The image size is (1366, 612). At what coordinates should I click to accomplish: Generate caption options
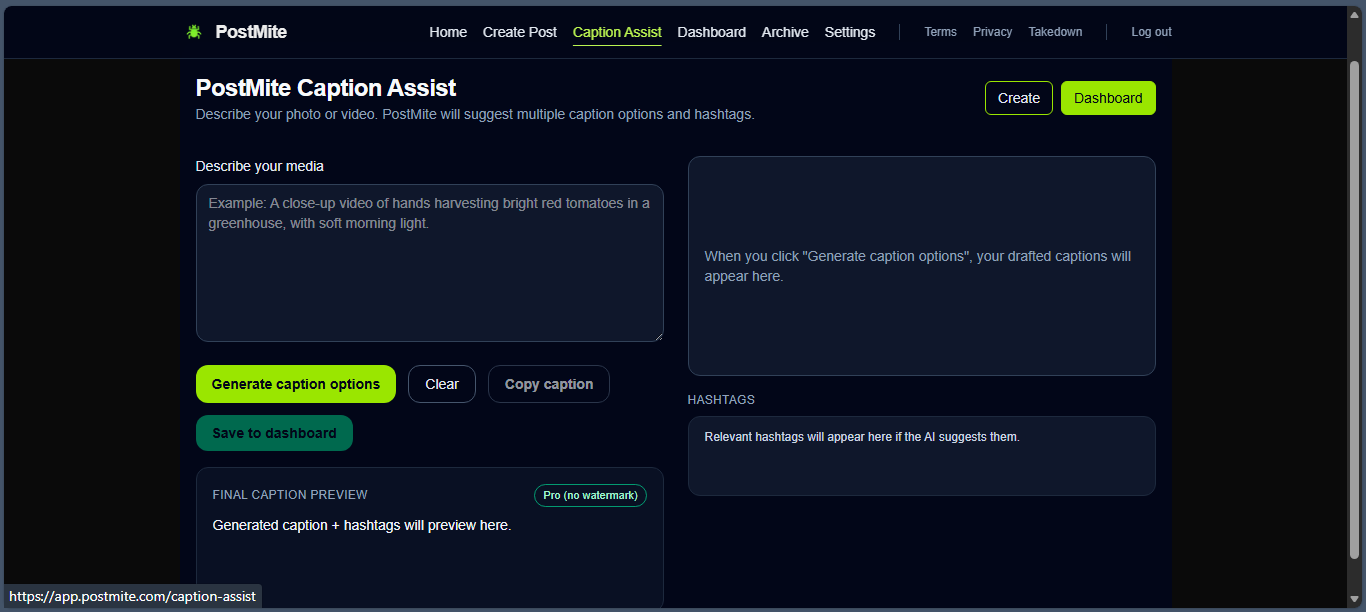pos(295,384)
